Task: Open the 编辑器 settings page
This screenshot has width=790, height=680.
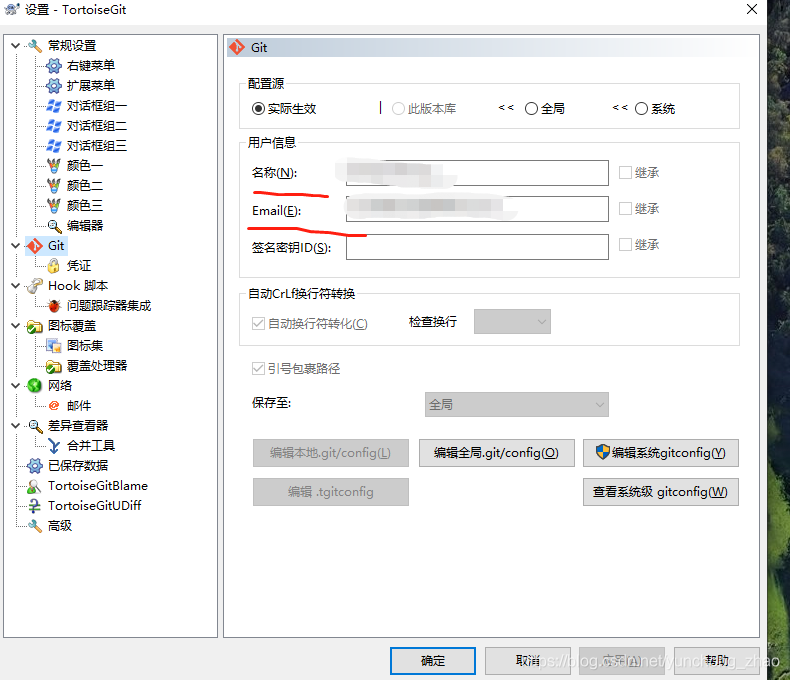Action: click(85, 226)
